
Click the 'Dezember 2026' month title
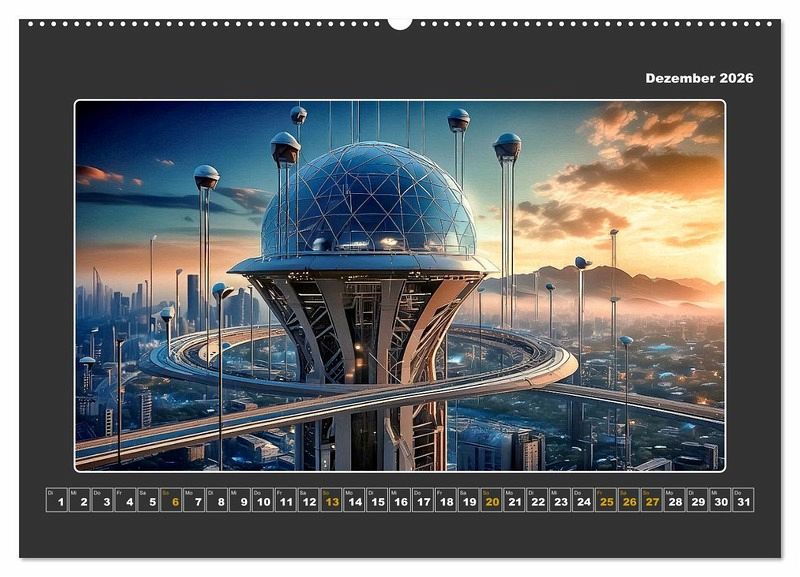(699, 78)
